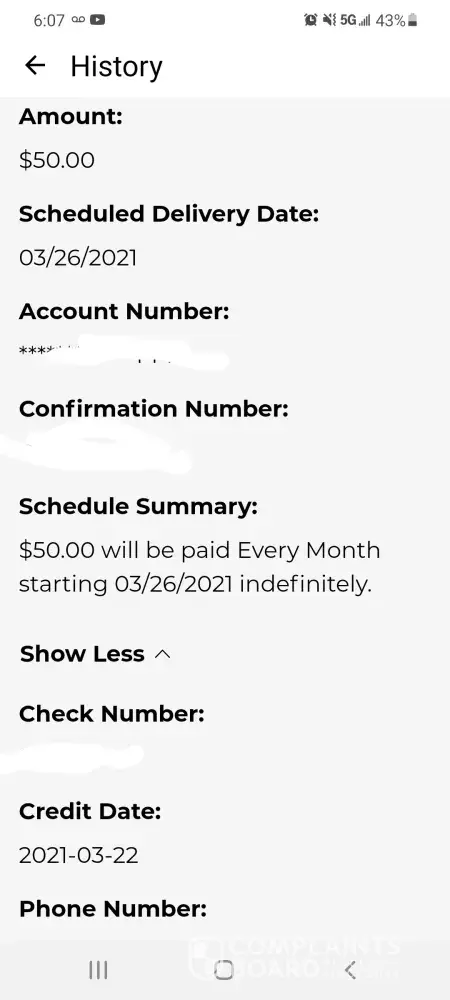The image size is (450, 1000).
Task: Tap the Check Number label
Action: 112,714
